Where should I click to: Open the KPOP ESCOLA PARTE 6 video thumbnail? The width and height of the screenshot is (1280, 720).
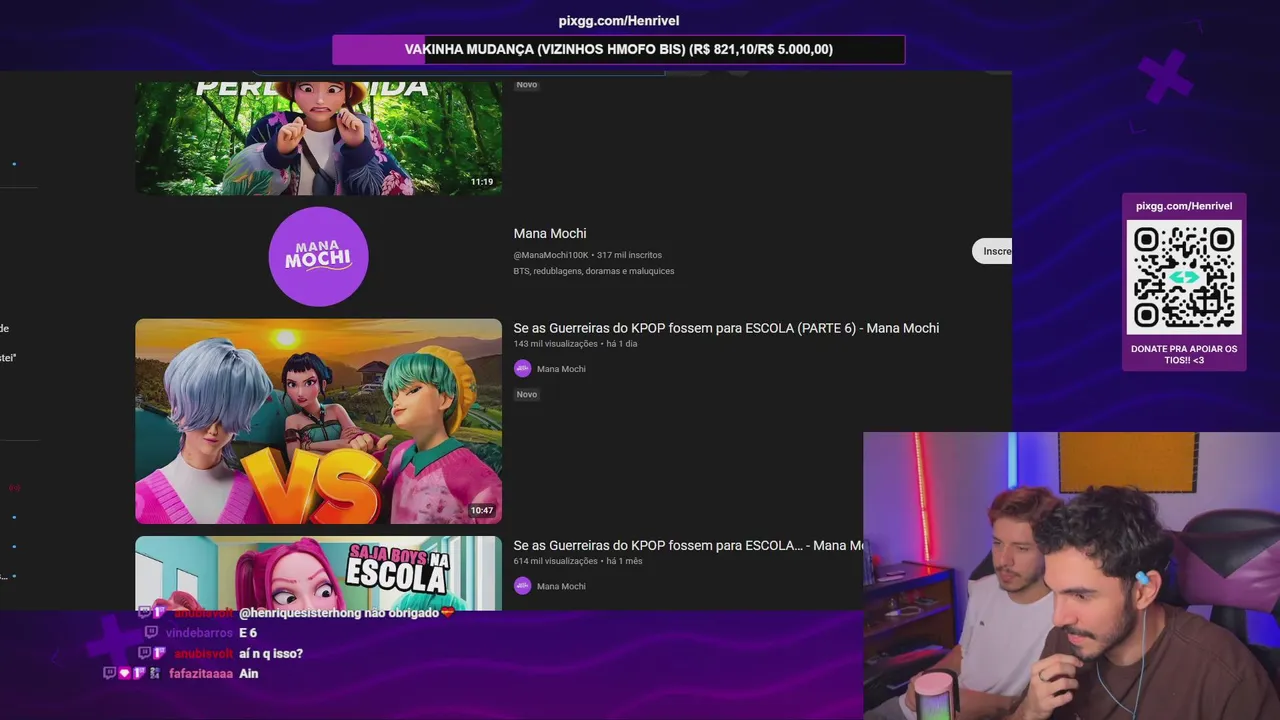click(318, 421)
